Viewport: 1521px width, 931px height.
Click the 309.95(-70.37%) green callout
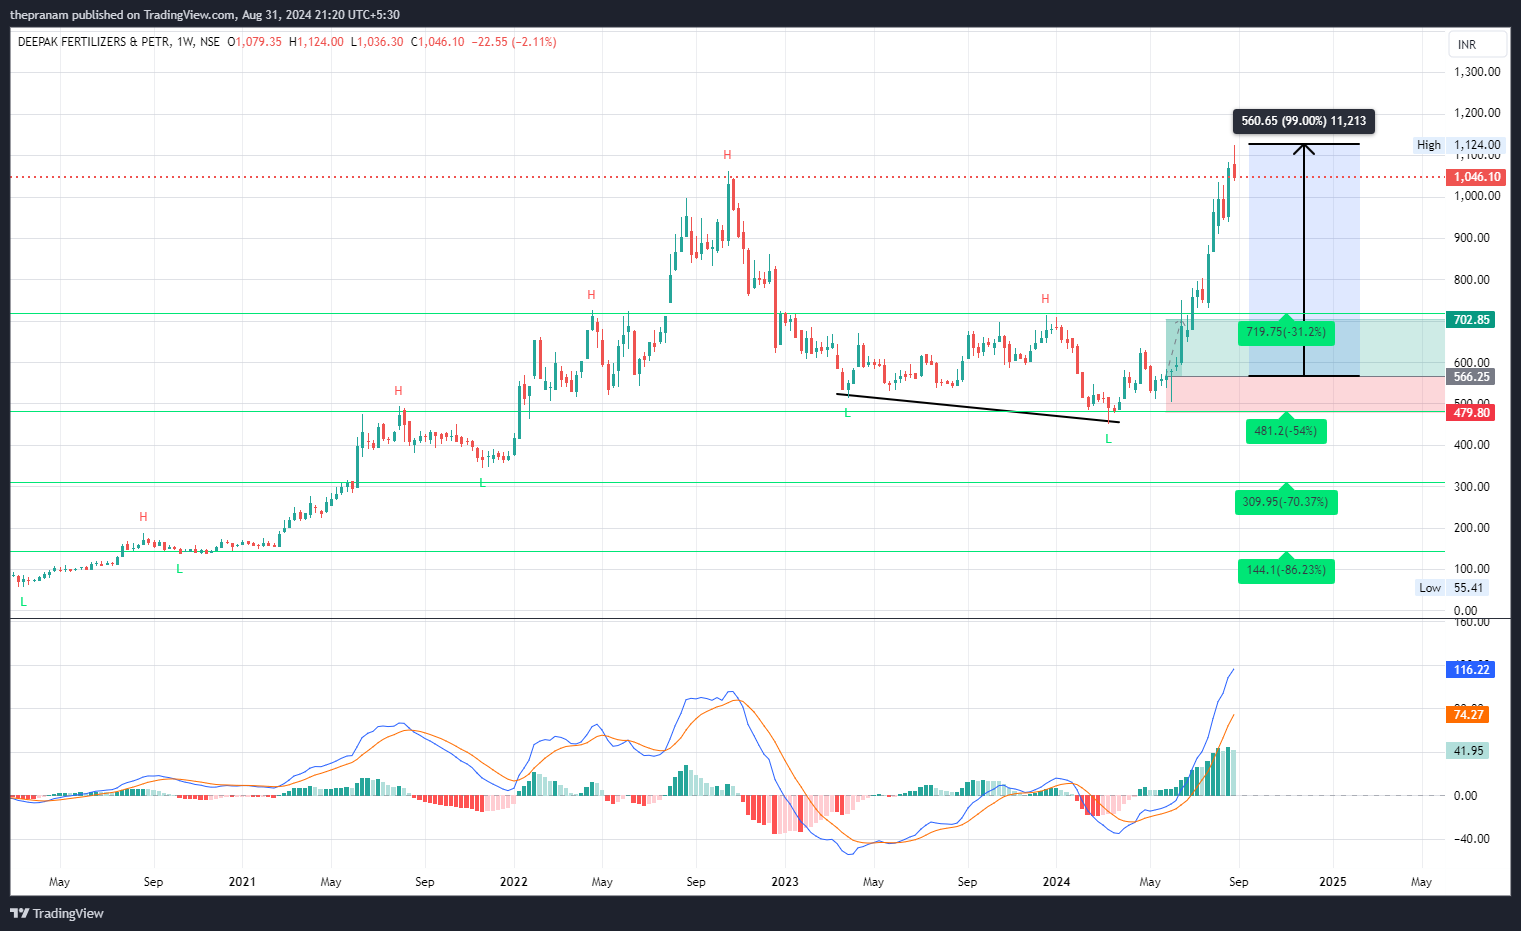point(1285,502)
